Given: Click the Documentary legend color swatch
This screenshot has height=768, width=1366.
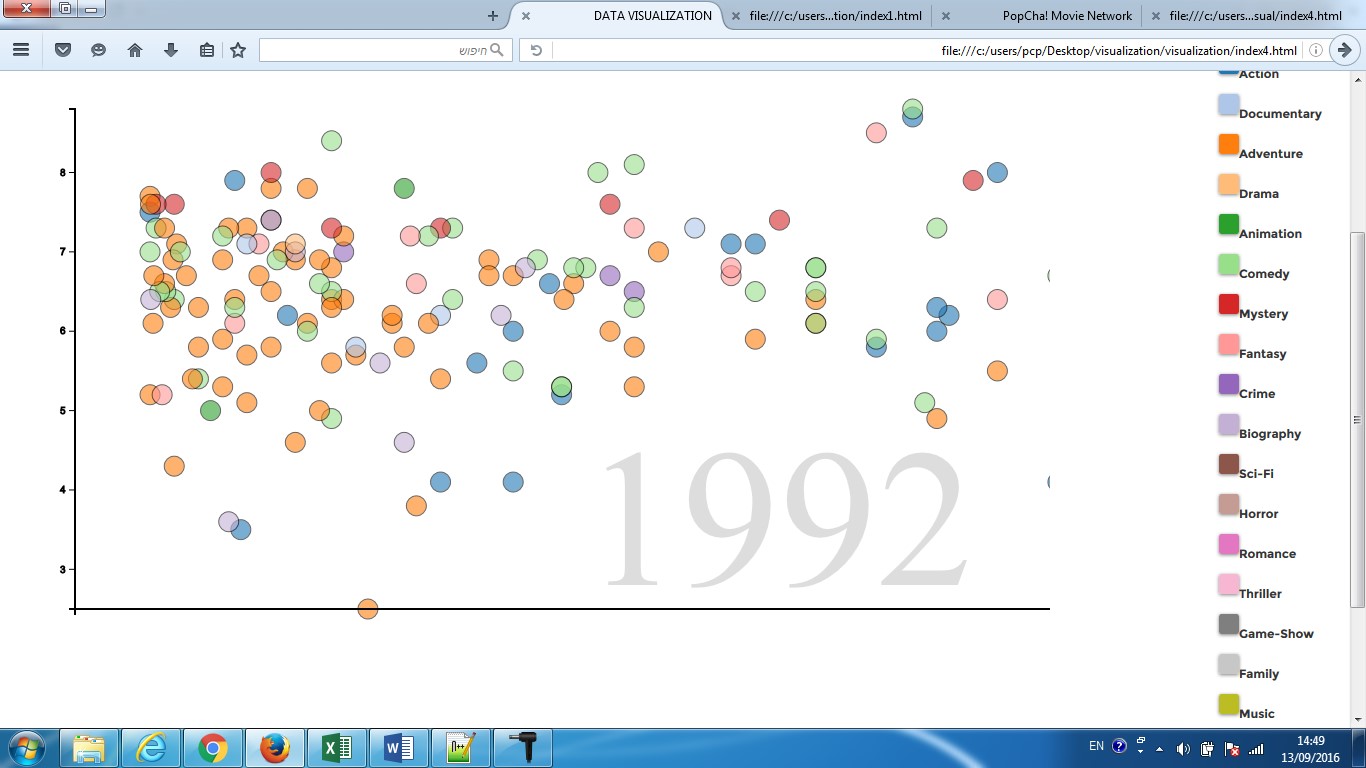Looking at the screenshot, I should coord(1229,105).
